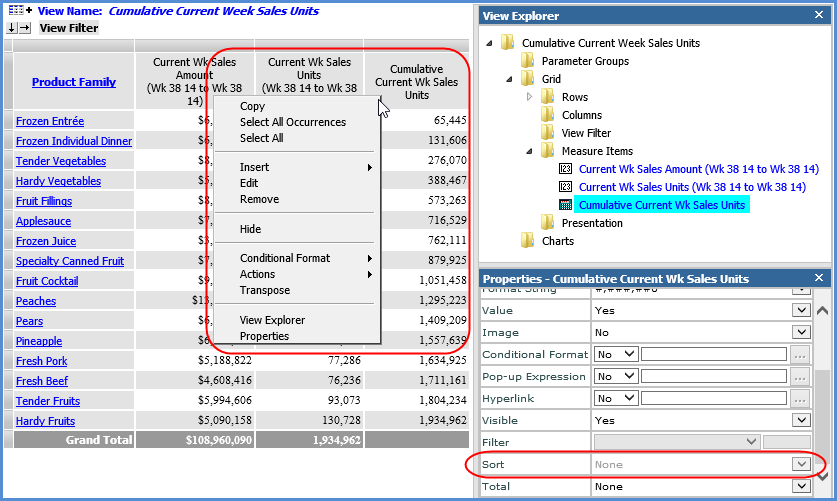Collapse the Grid folder node

pyautogui.click(x=508, y=79)
